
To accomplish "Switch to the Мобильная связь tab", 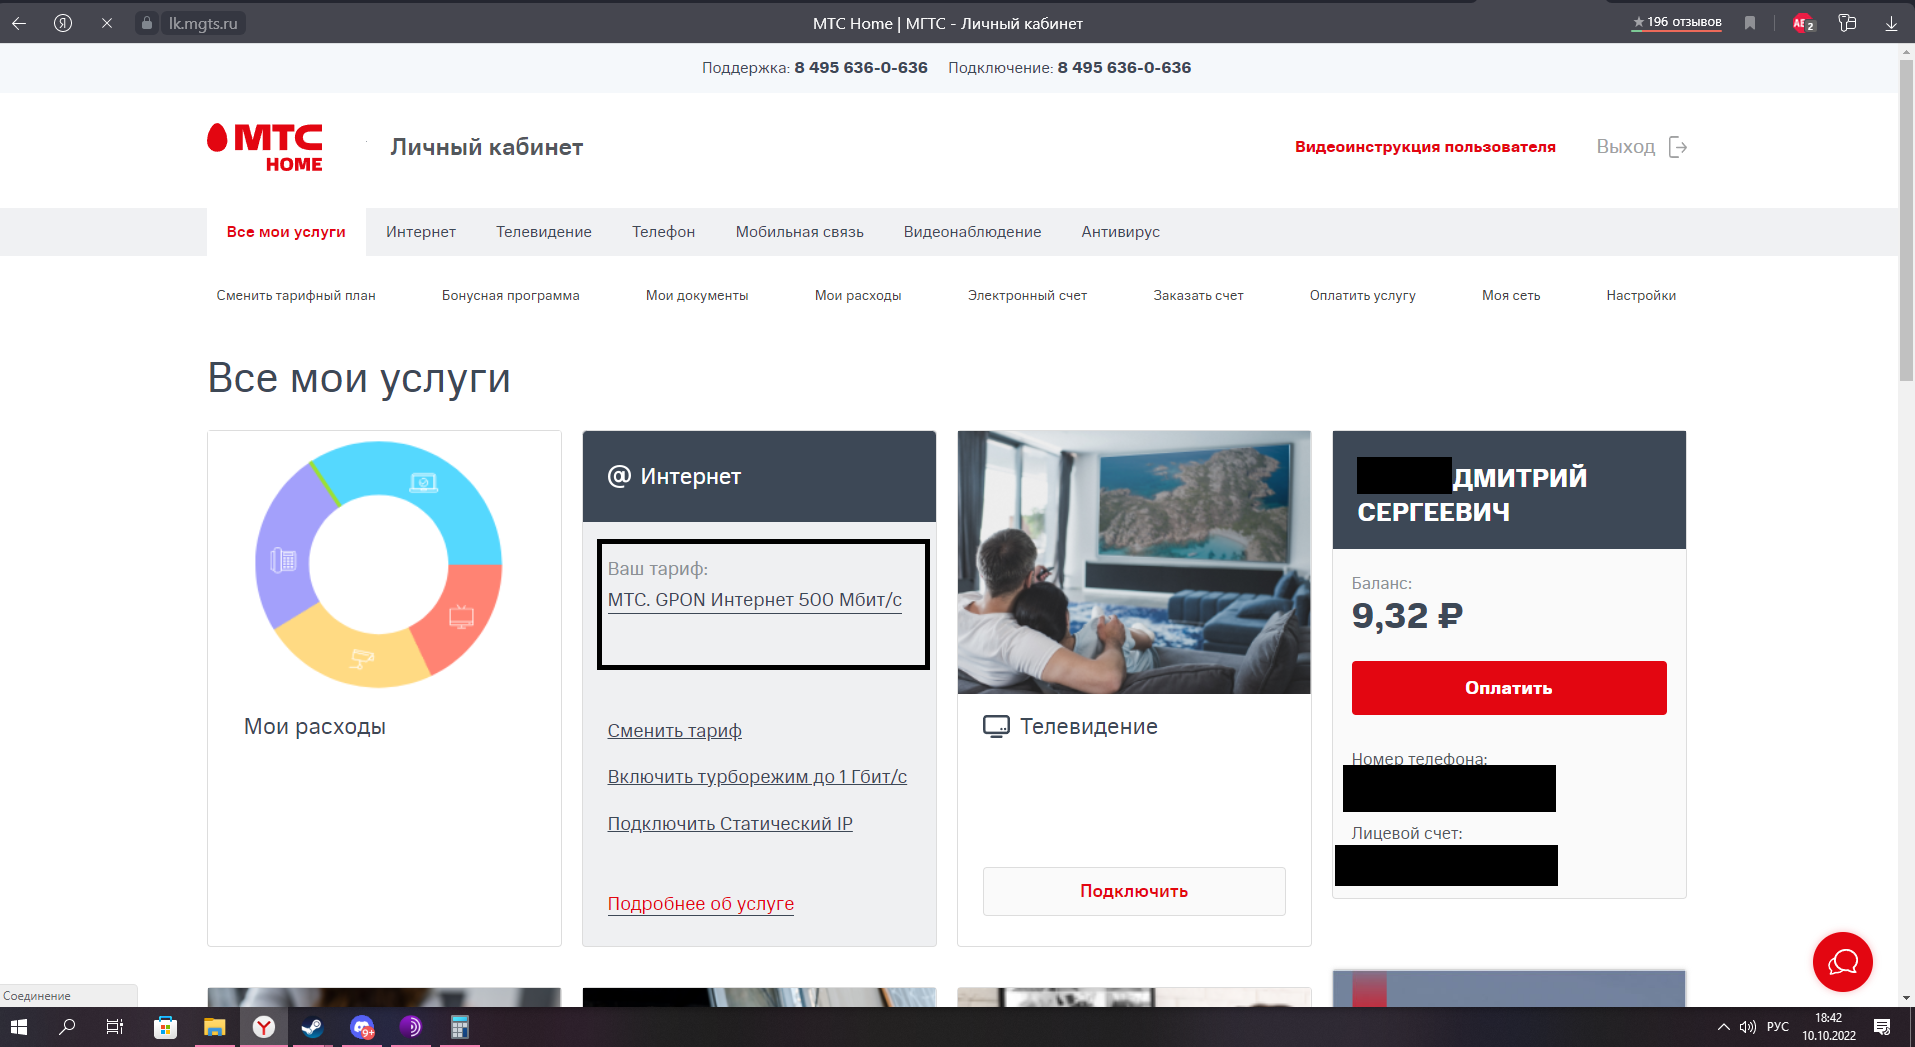I will 800,232.
